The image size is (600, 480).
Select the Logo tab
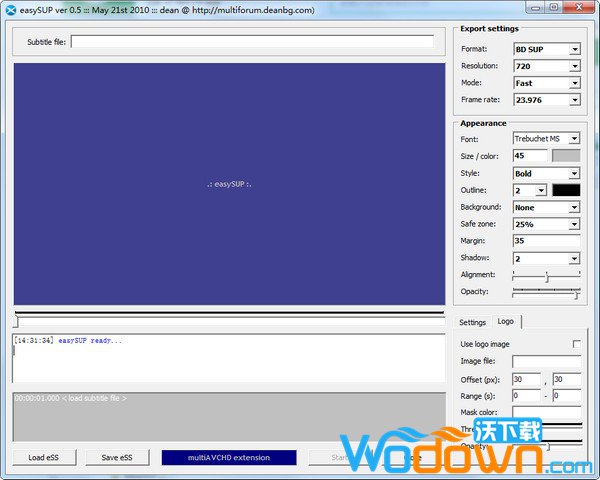pos(506,322)
